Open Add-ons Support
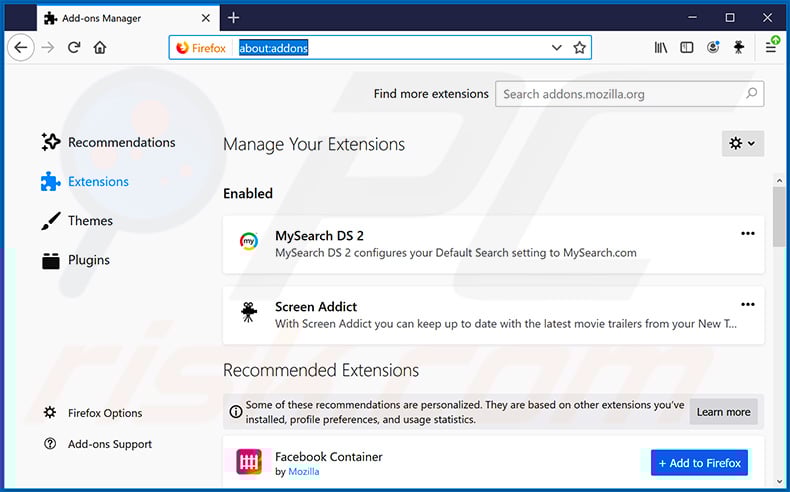790x492 pixels. click(98, 444)
